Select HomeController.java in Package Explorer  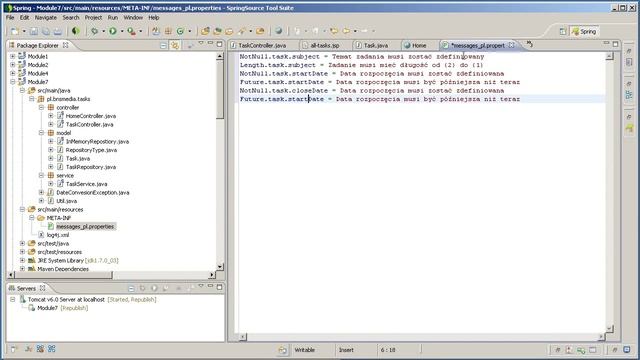click(x=91, y=116)
